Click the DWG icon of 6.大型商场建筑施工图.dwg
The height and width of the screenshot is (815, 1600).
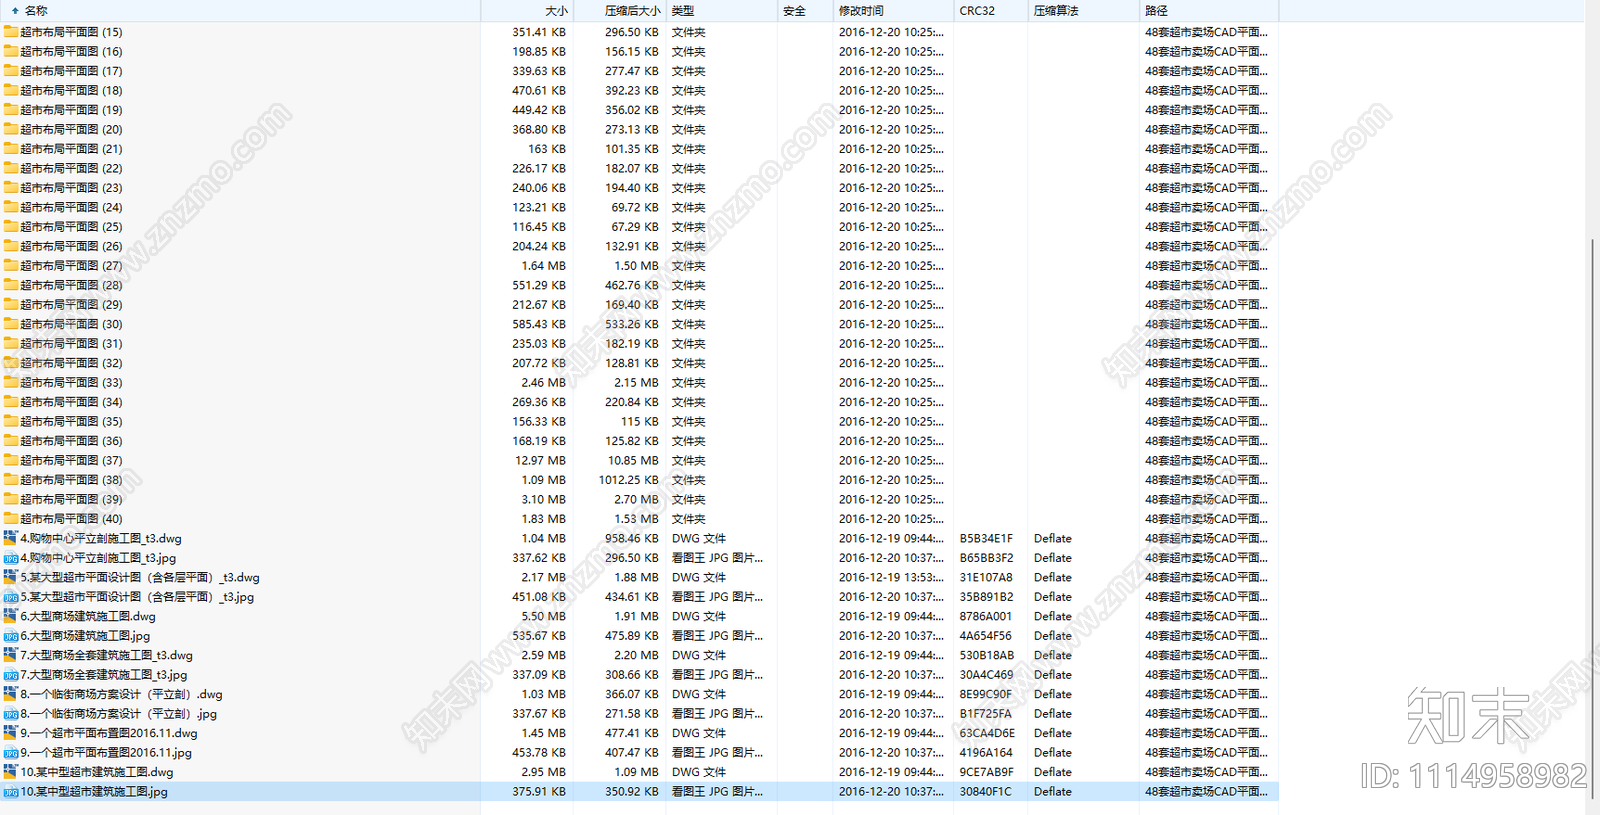pos(11,616)
